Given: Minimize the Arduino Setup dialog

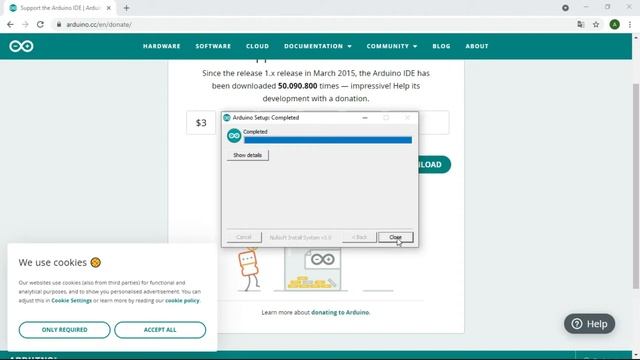Looking at the screenshot, I should (x=365, y=118).
